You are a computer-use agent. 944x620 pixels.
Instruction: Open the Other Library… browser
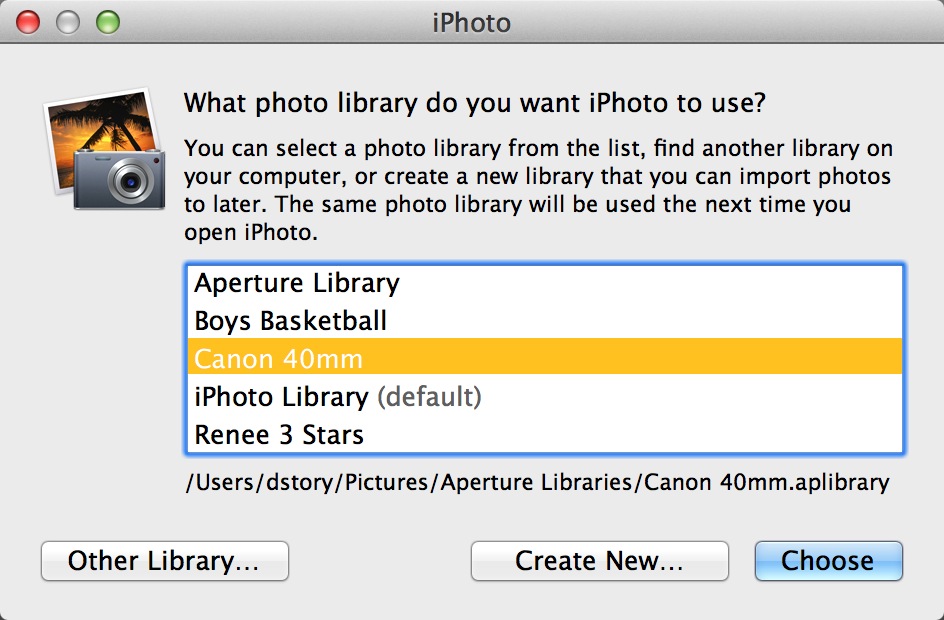(x=164, y=561)
